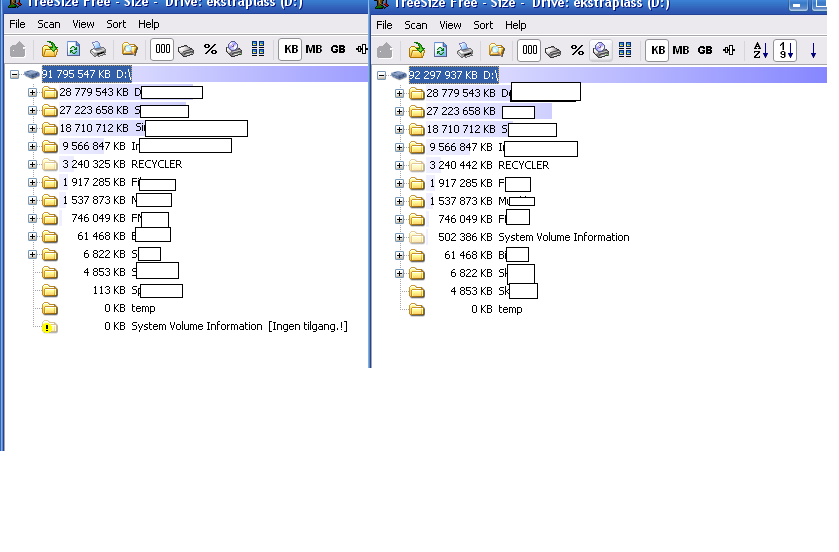Click the Scan folder icon in left window
The width and height of the screenshot is (839, 552).
point(49,49)
